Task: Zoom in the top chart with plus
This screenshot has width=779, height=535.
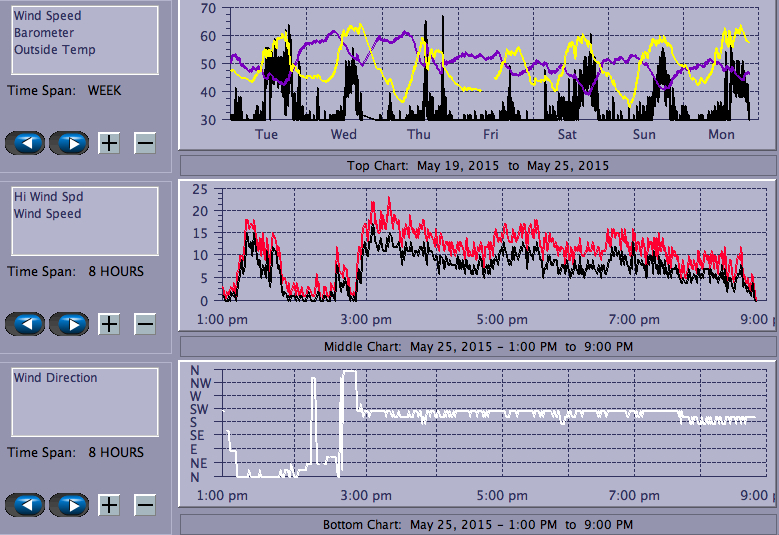Action: point(109,143)
